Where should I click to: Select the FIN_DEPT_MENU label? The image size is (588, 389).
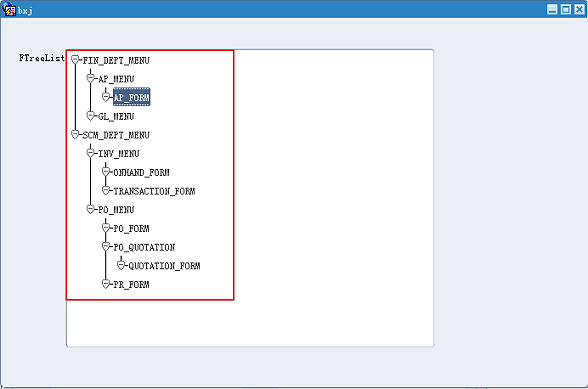coord(116,60)
